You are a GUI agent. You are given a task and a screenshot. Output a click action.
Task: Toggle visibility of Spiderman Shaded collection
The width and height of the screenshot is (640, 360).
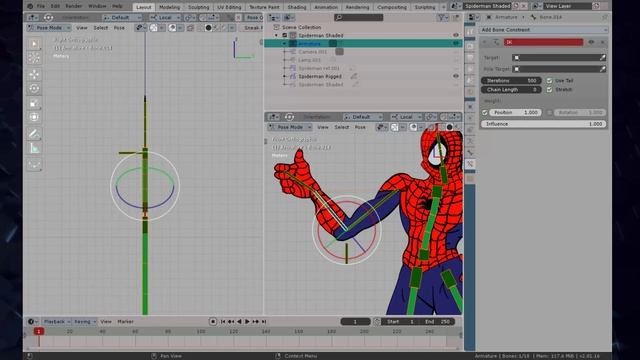pos(456,35)
